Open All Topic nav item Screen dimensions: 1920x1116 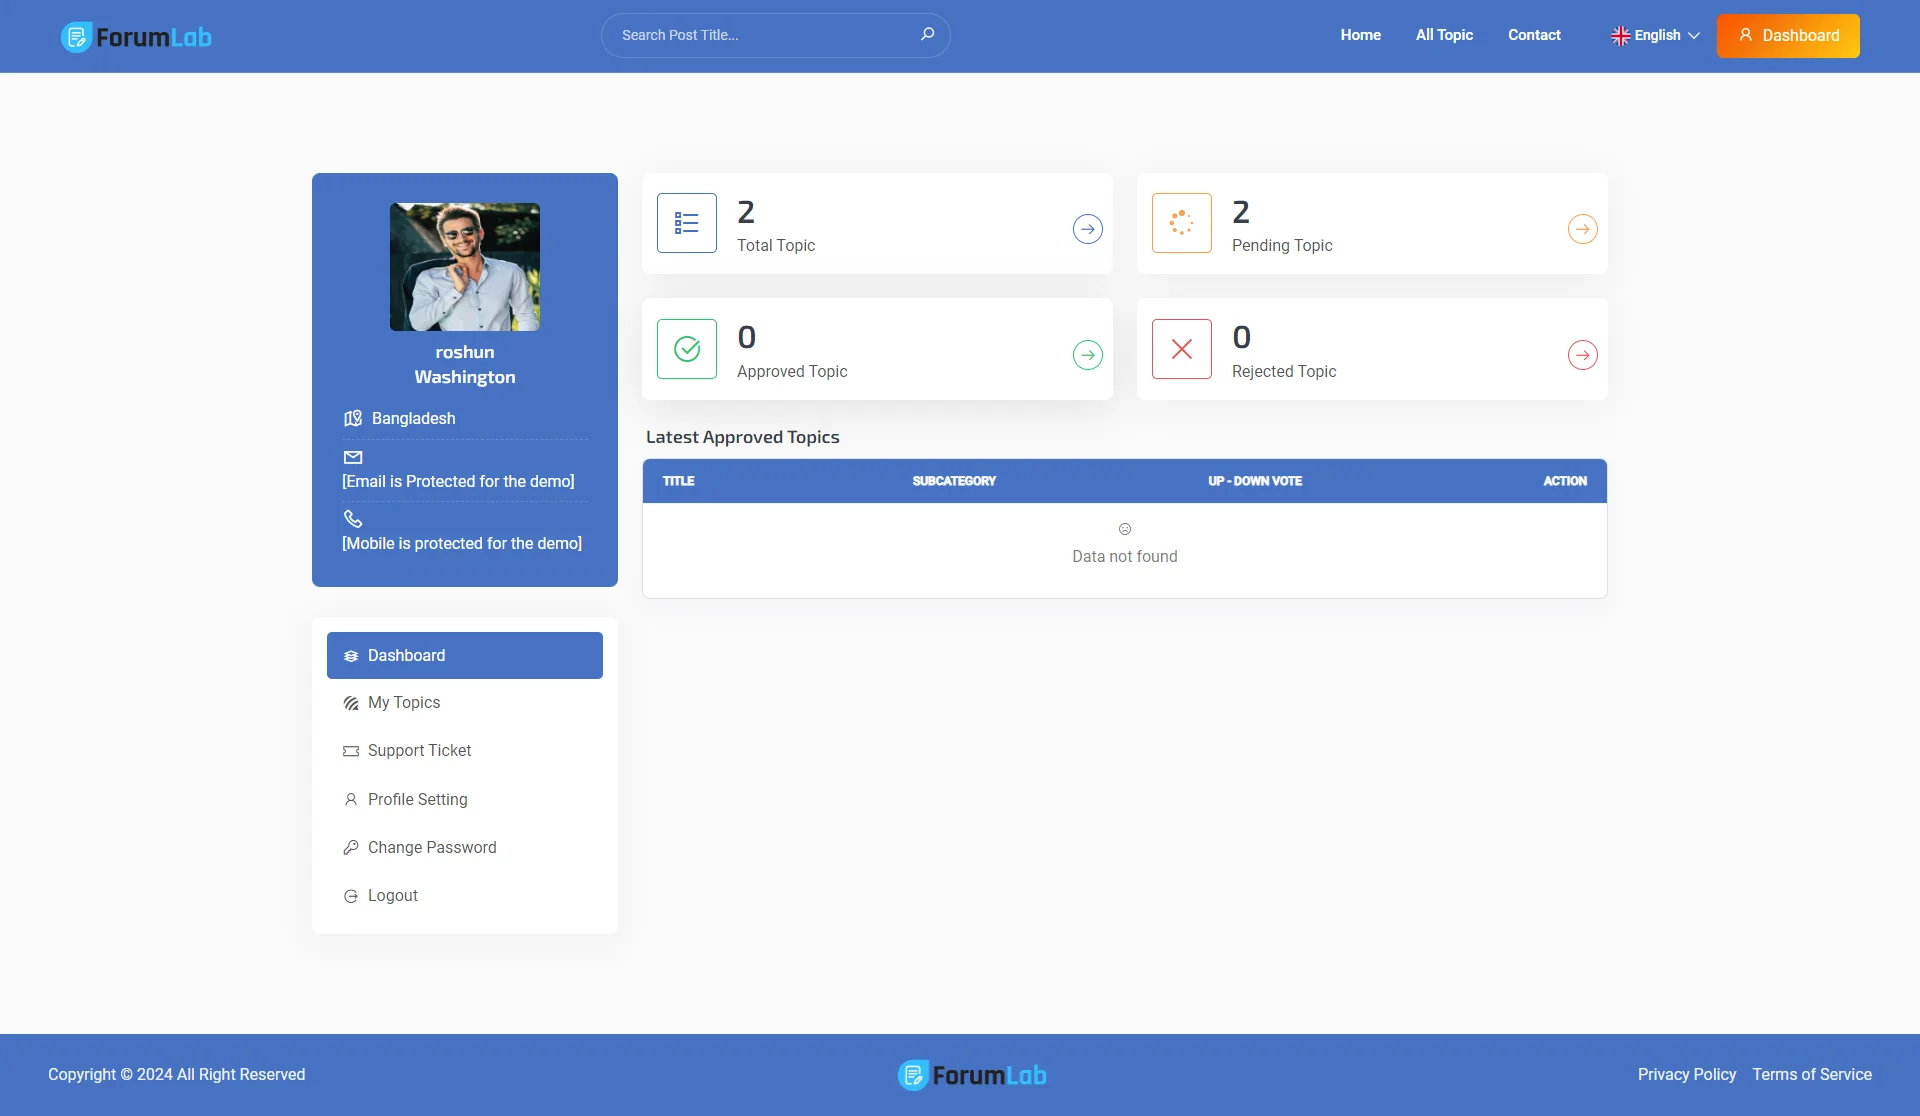click(x=1444, y=35)
